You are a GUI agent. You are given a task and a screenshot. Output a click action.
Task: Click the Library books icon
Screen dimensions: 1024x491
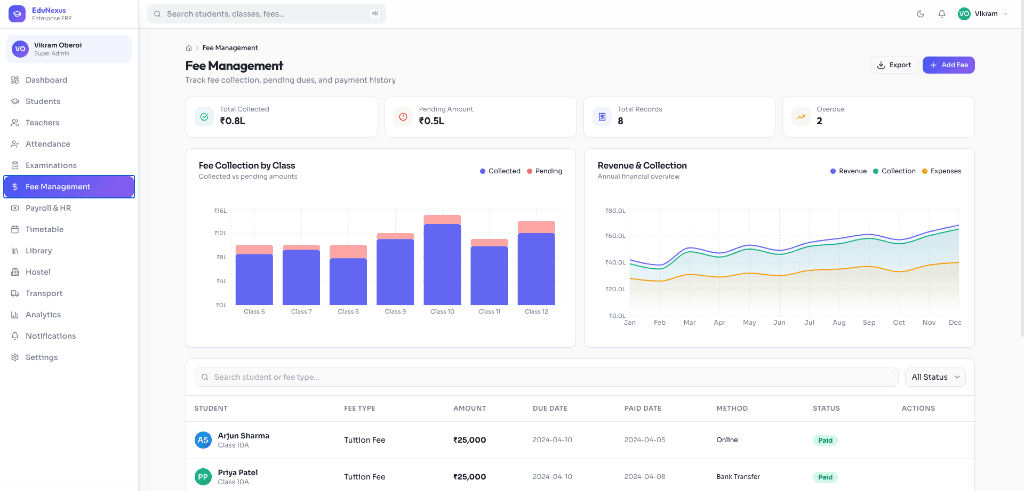[15, 251]
